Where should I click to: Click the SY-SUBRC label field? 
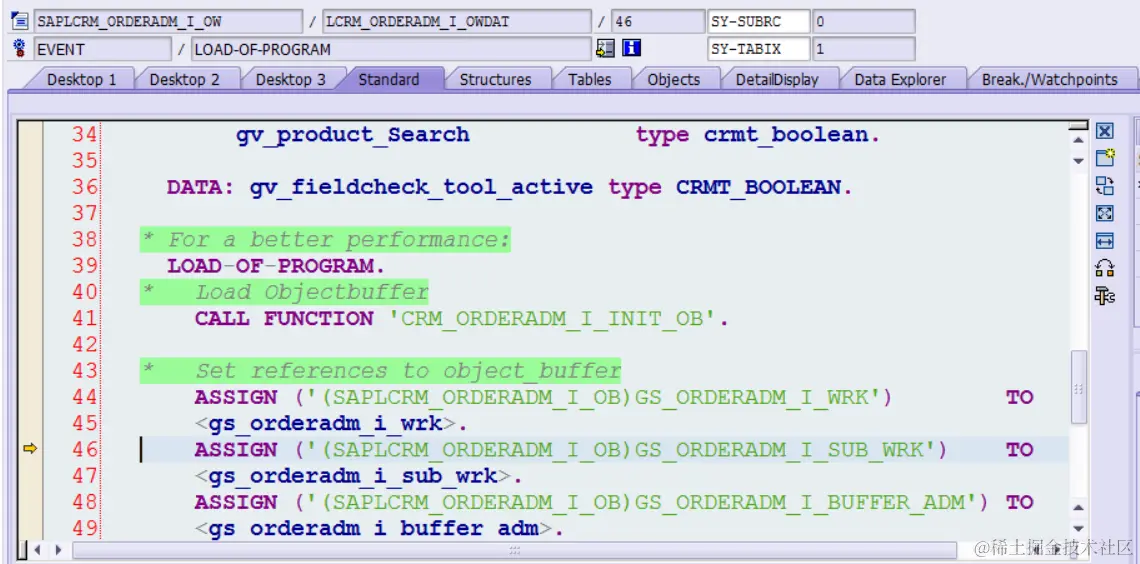coord(758,22)
